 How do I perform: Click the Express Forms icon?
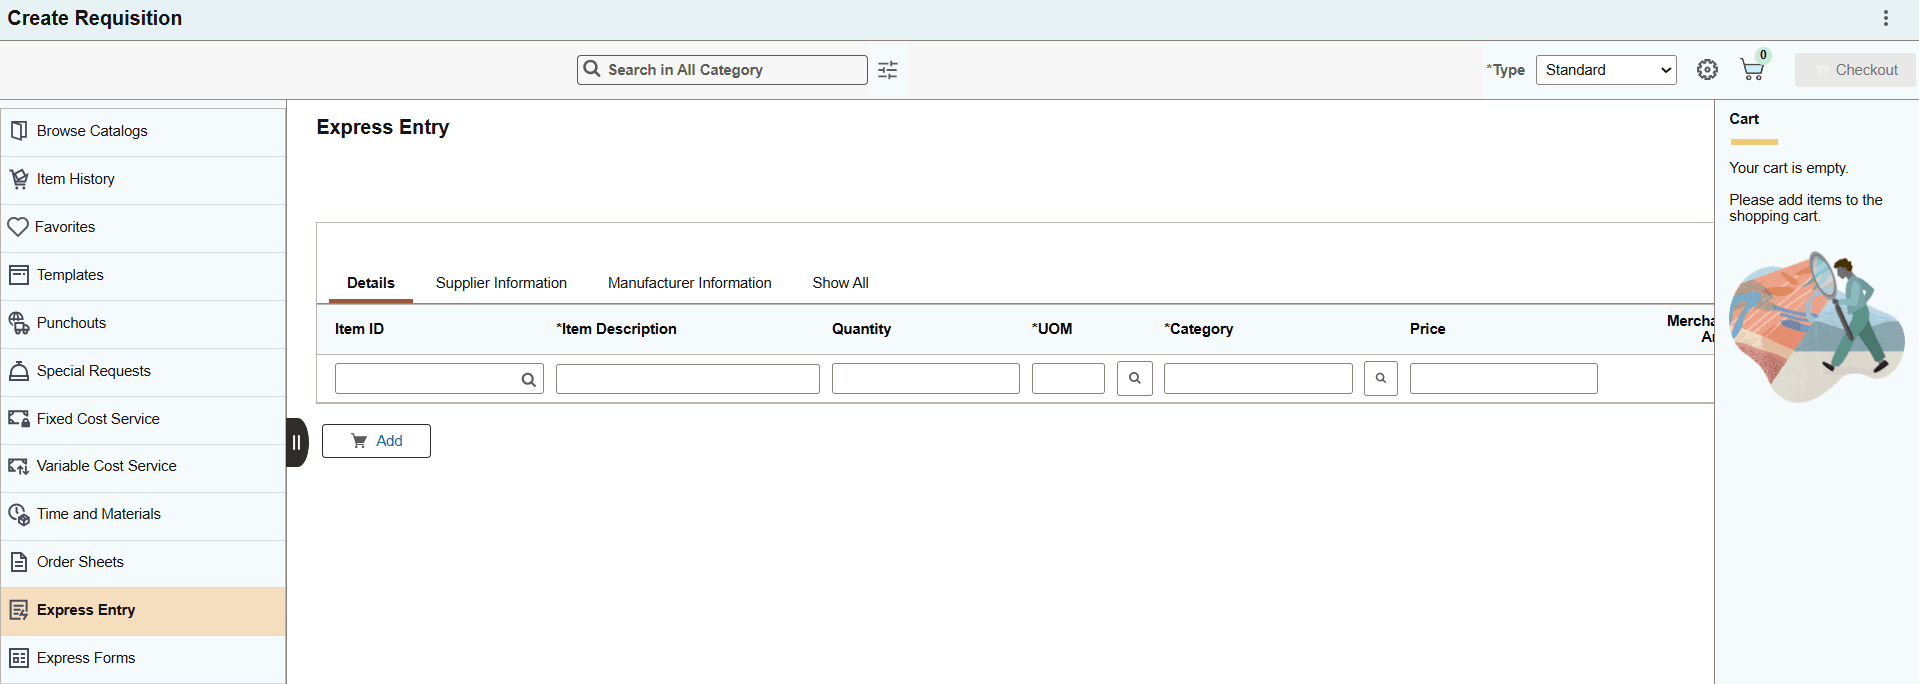[19, 658]
